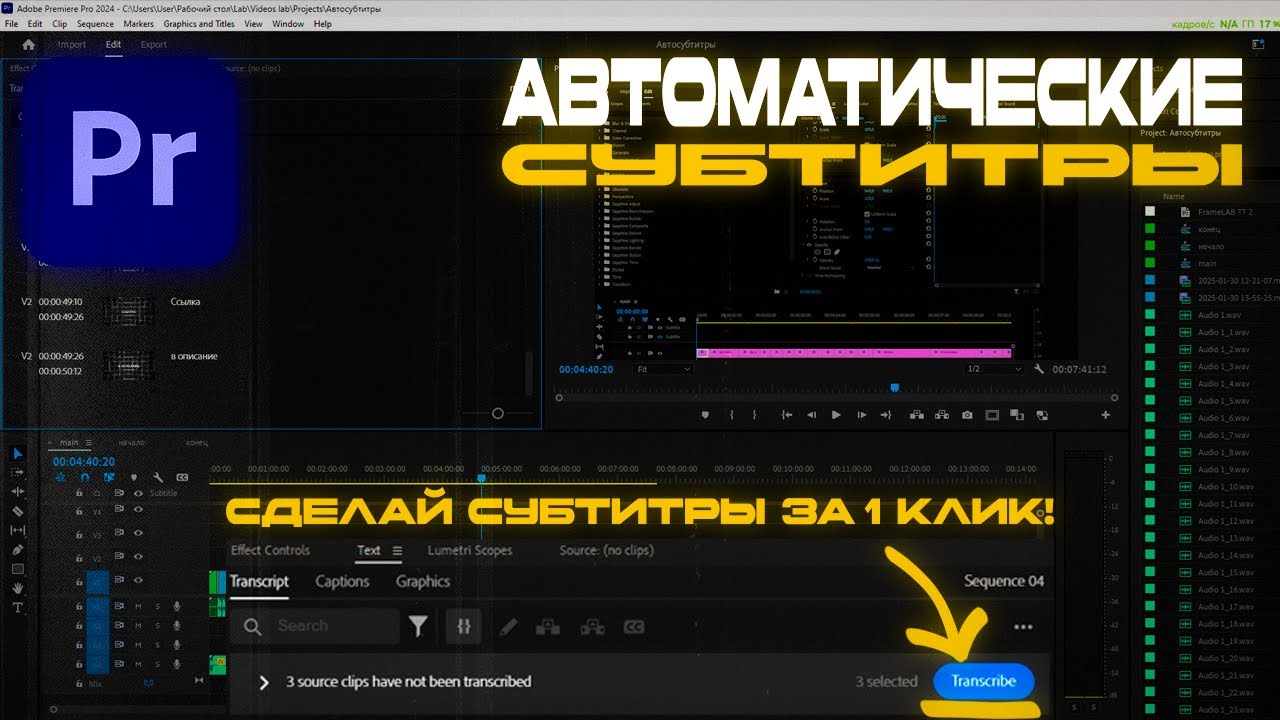Click the caption panel zoom slider handle
The height and width of the screenshot is (720, 1280).
[498, 413]
